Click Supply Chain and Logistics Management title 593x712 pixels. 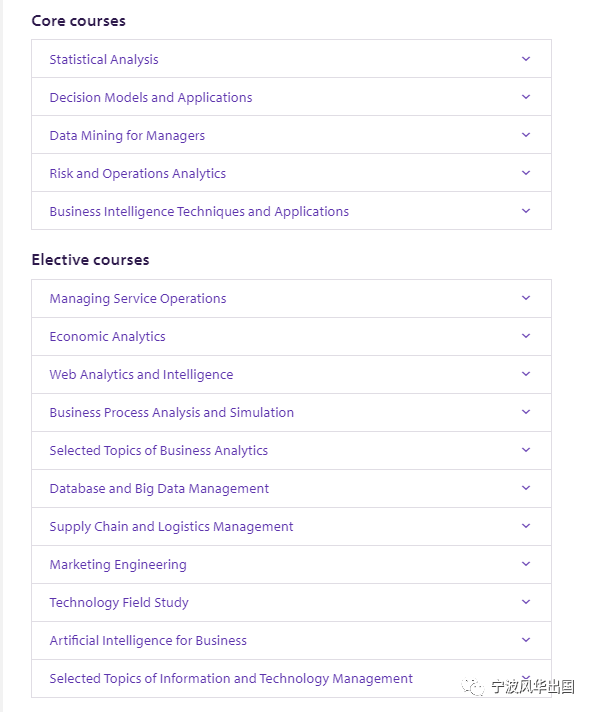coord(171,527)
